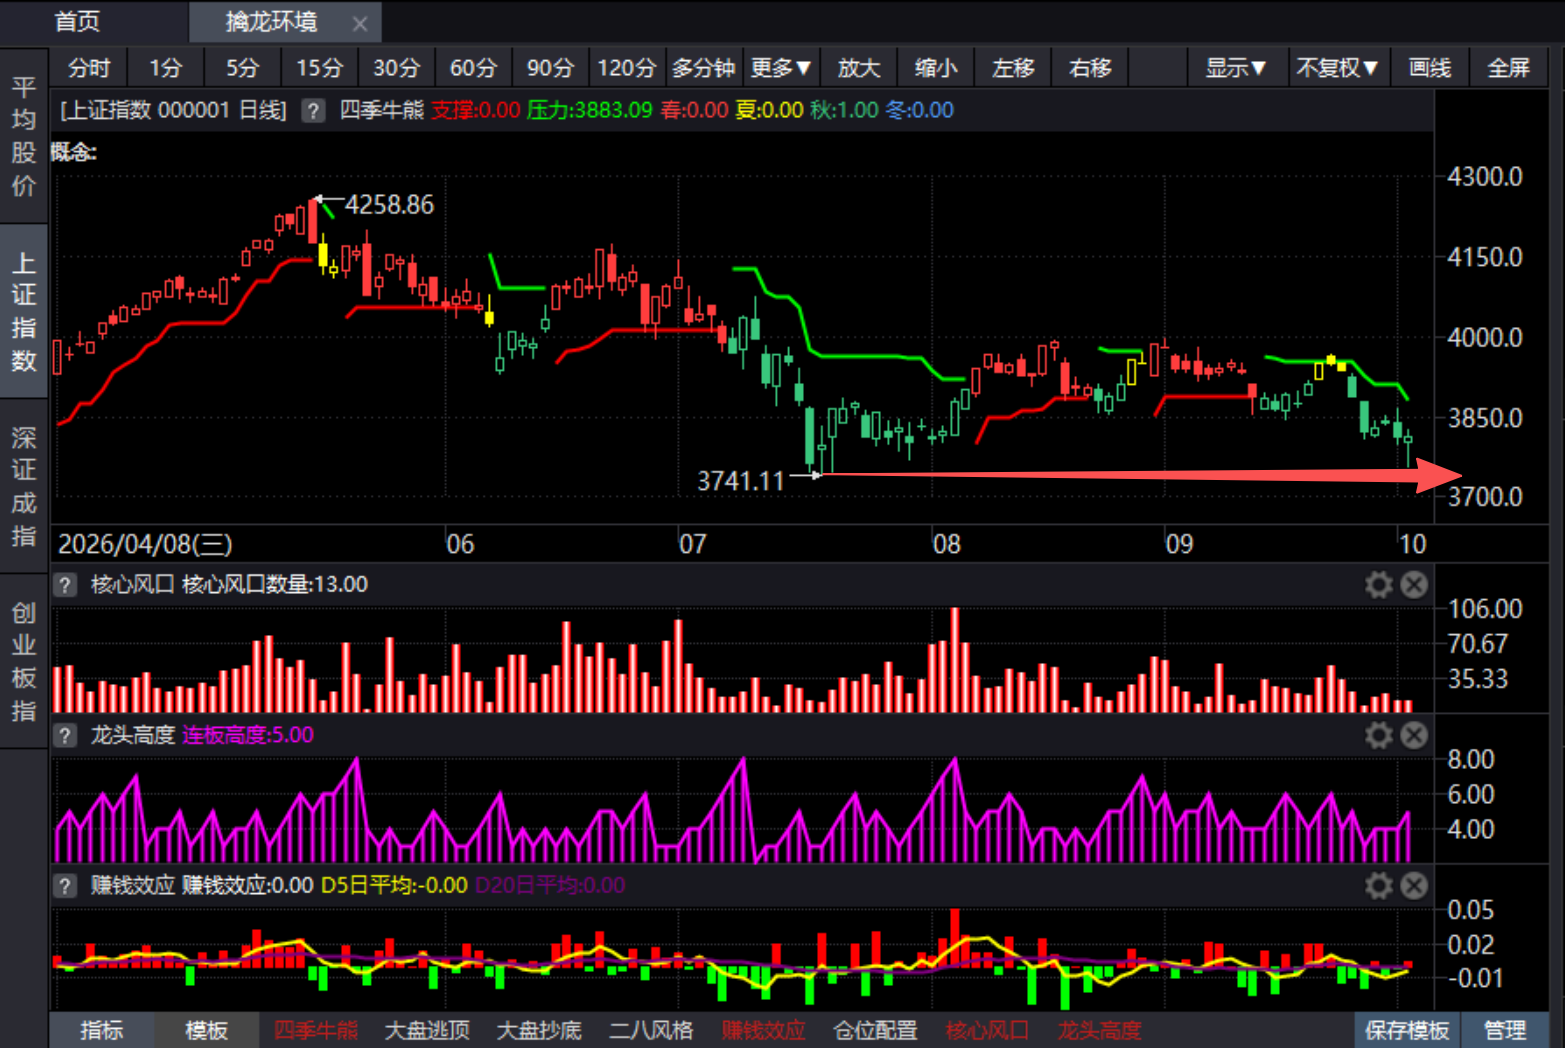
Task: Close the 赚钱效应 indicator panel
Action: 1414,886
